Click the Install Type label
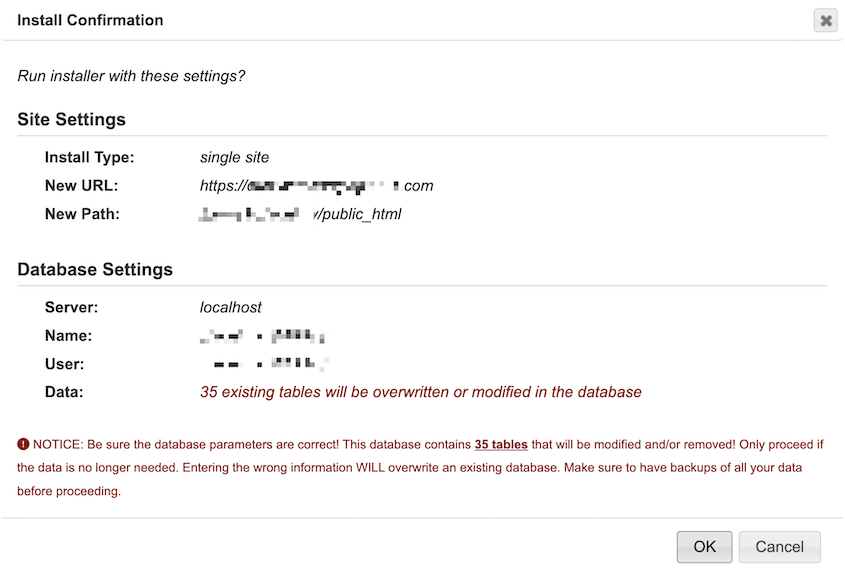 click(x=89, y=157)
